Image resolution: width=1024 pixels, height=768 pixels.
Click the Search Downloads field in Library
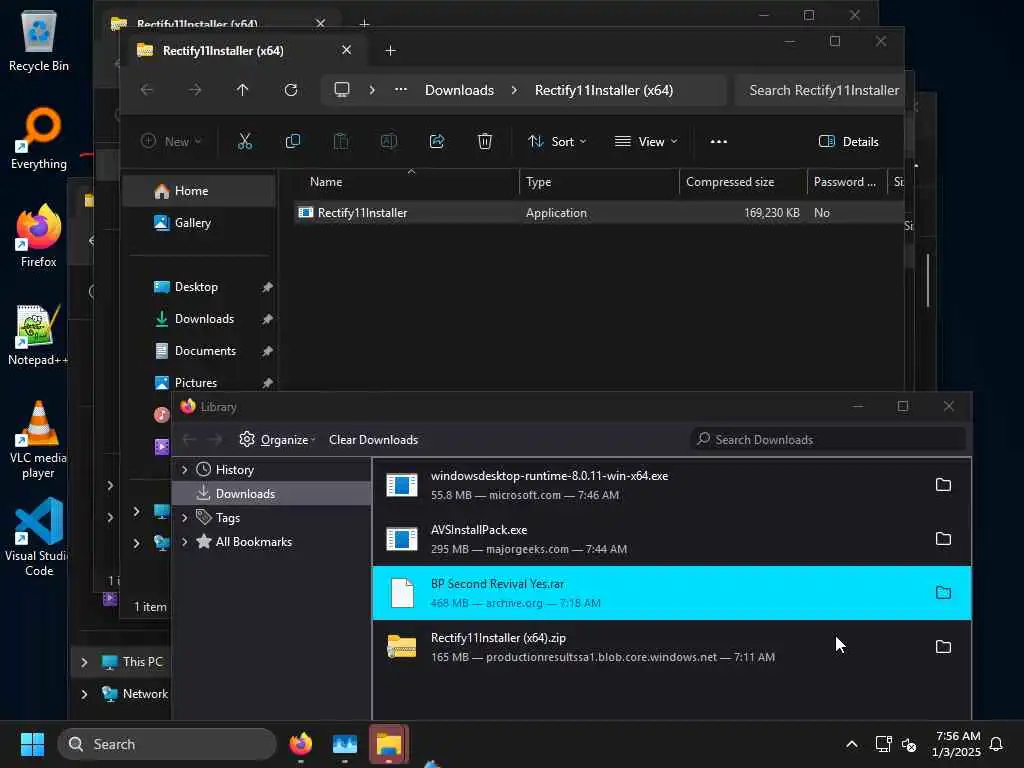tap(828, 440)
